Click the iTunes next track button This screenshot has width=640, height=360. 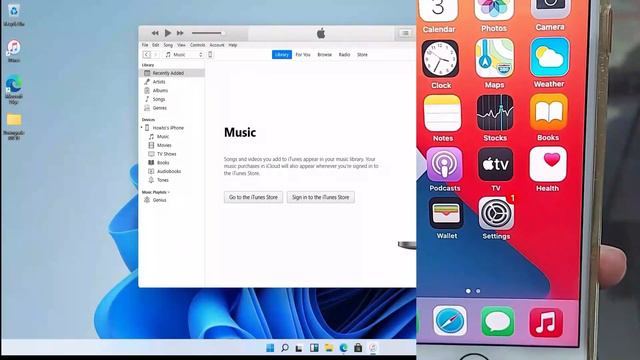tap(180, 33)
